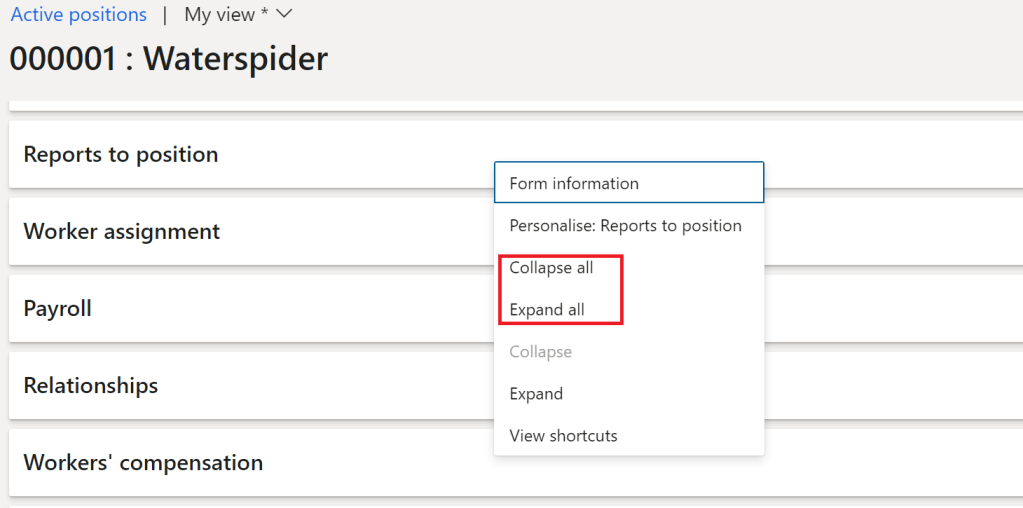
Task: Expand the Reports to position section
Action: coord(121,155)
